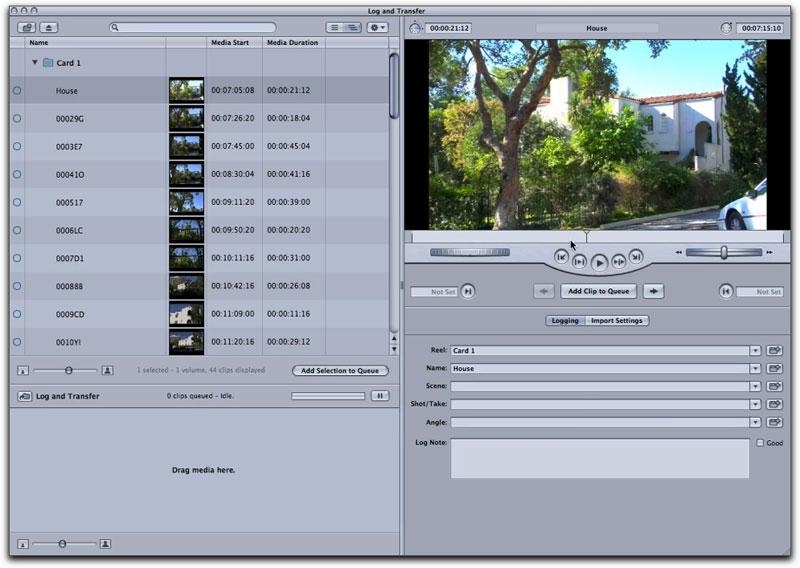Click scroll up arrow in clip list

point(393,338)
